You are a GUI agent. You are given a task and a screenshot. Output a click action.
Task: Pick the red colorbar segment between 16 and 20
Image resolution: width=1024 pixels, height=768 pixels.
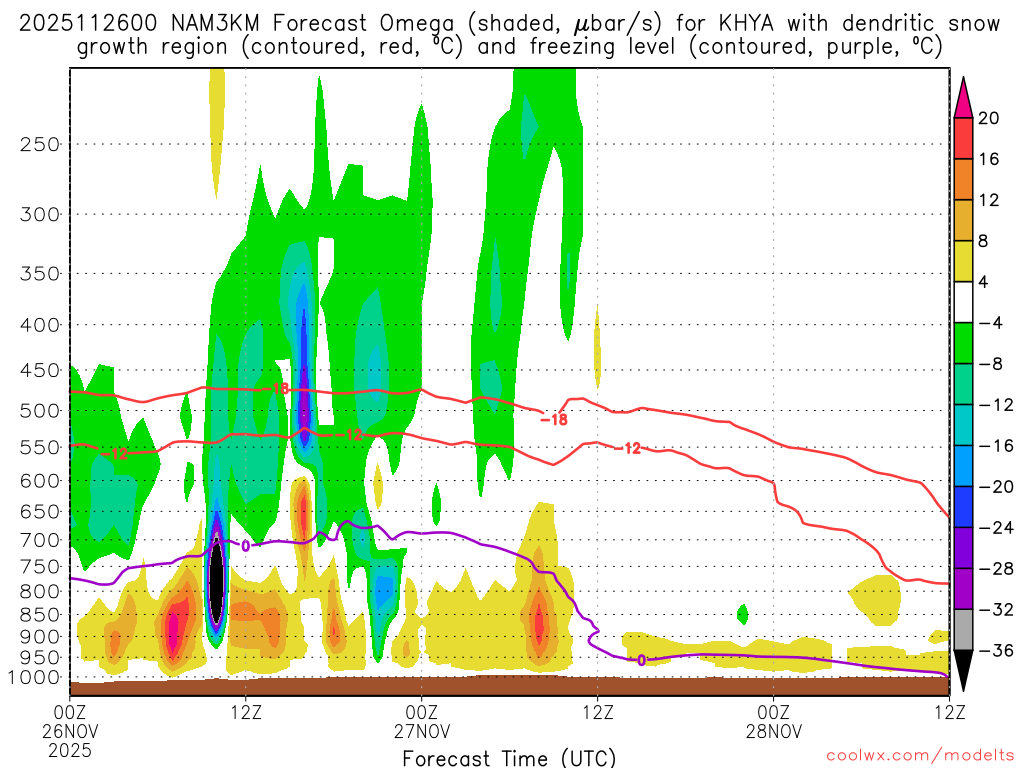tap(963, 138)
